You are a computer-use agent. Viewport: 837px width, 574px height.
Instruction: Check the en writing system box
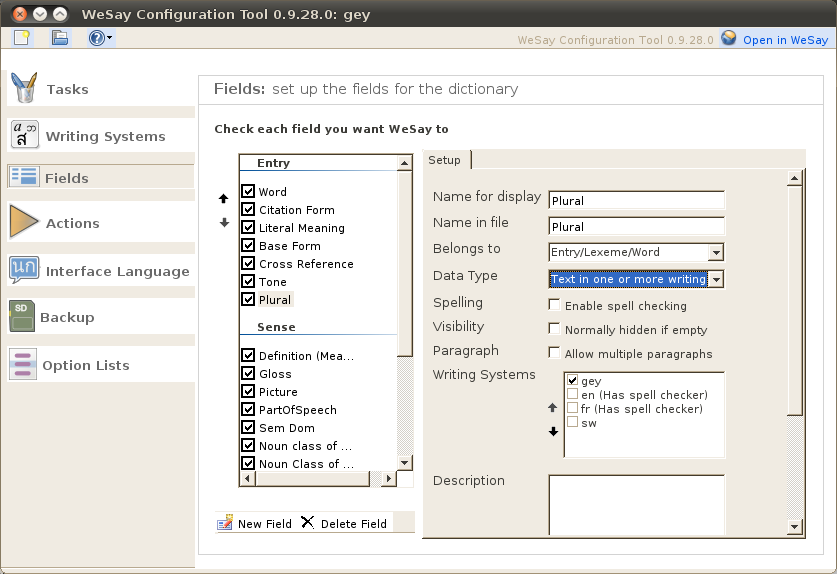coord(572,394)
